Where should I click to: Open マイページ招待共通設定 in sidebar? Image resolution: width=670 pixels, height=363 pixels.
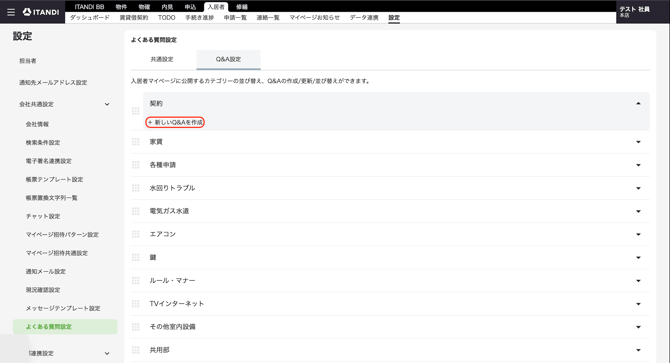pos(57,253)
